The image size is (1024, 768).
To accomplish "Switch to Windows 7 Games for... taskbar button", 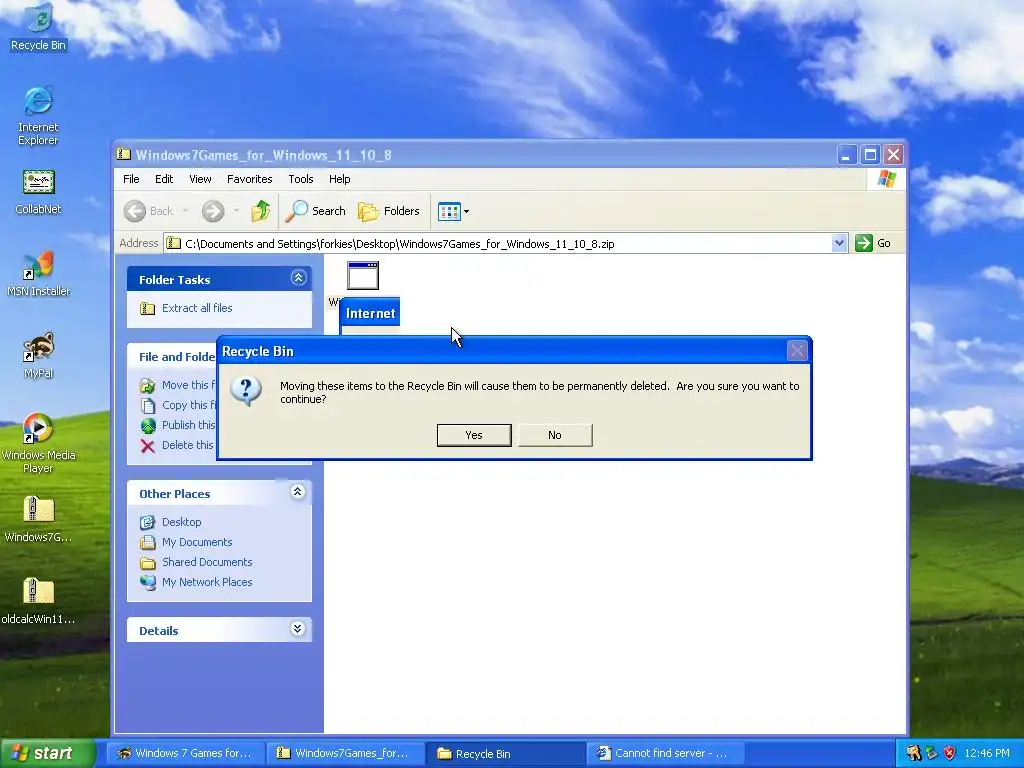I will [185, 753].
